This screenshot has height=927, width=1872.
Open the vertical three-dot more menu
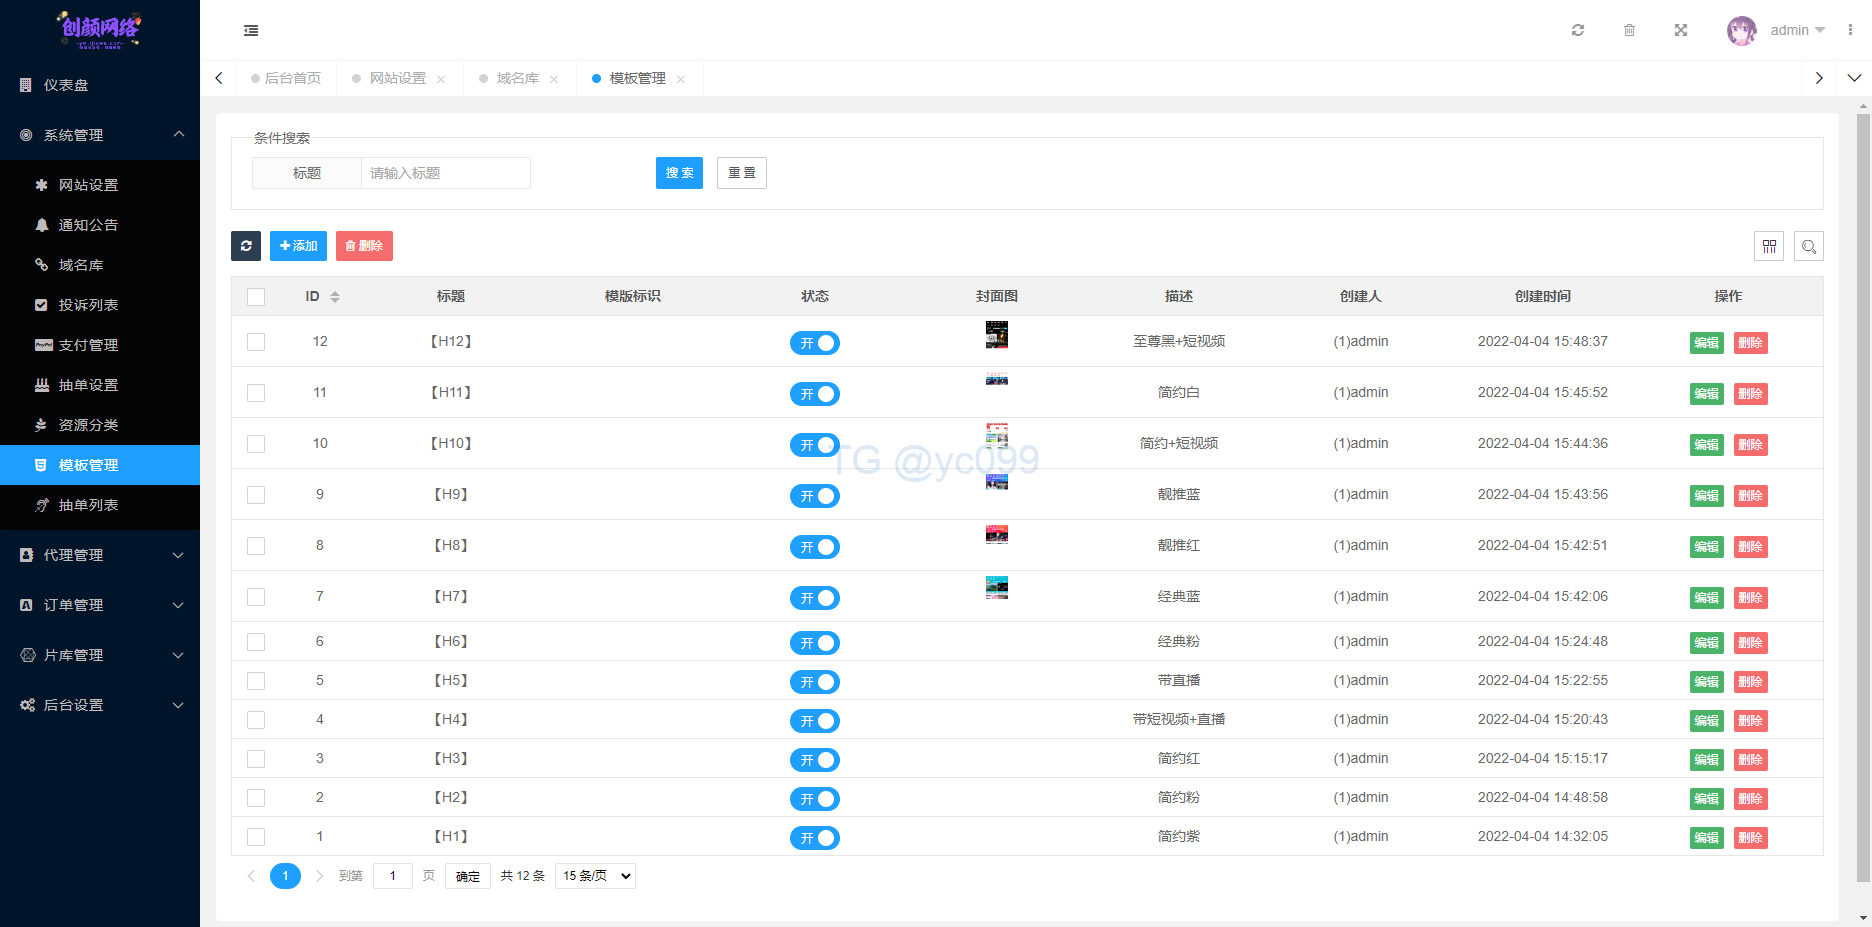point(1850,30)
